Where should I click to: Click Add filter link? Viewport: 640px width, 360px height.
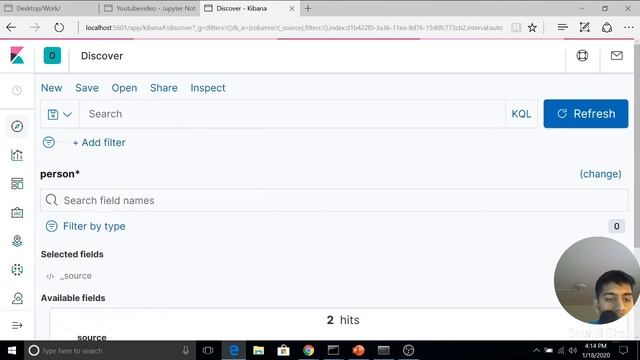99,142
